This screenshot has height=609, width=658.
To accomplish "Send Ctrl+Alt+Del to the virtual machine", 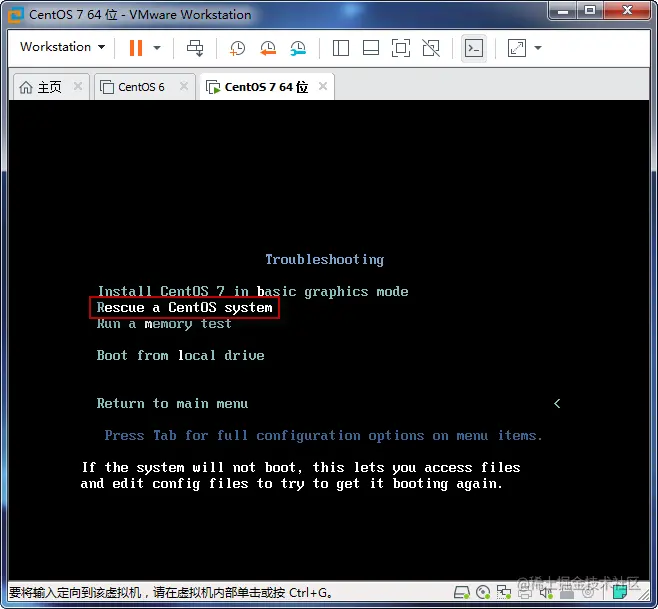I will tap(195, 48).
